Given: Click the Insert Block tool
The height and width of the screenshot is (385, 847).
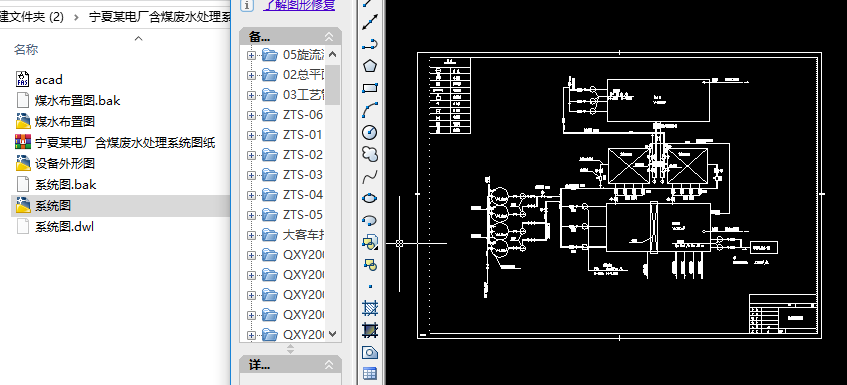Looking at the screenshot, I should tap(370, 242).
